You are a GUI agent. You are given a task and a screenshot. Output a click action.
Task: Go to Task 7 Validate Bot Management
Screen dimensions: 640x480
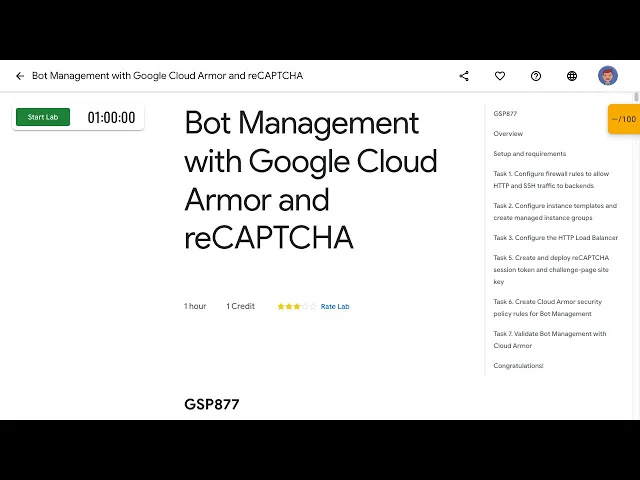[549, 340]
